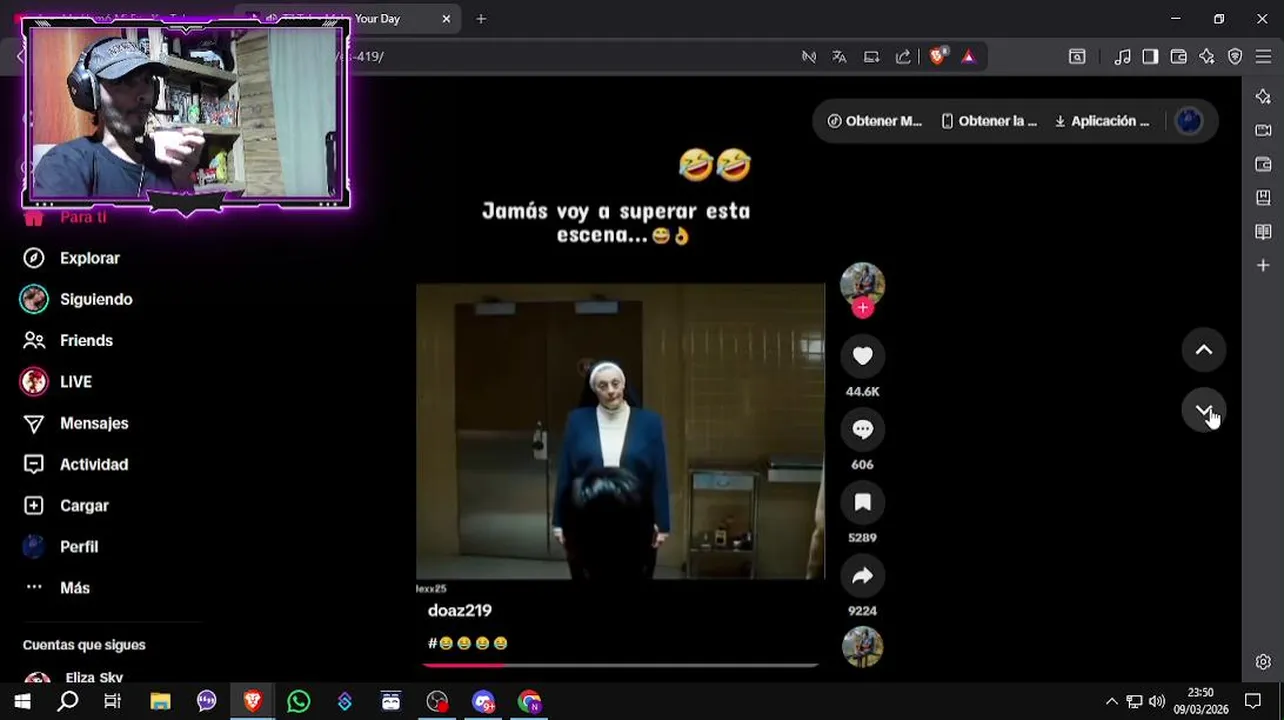1284x720 pixels.
Task: Open reading list sidebar icon
Action: (x=1263, y=232)
